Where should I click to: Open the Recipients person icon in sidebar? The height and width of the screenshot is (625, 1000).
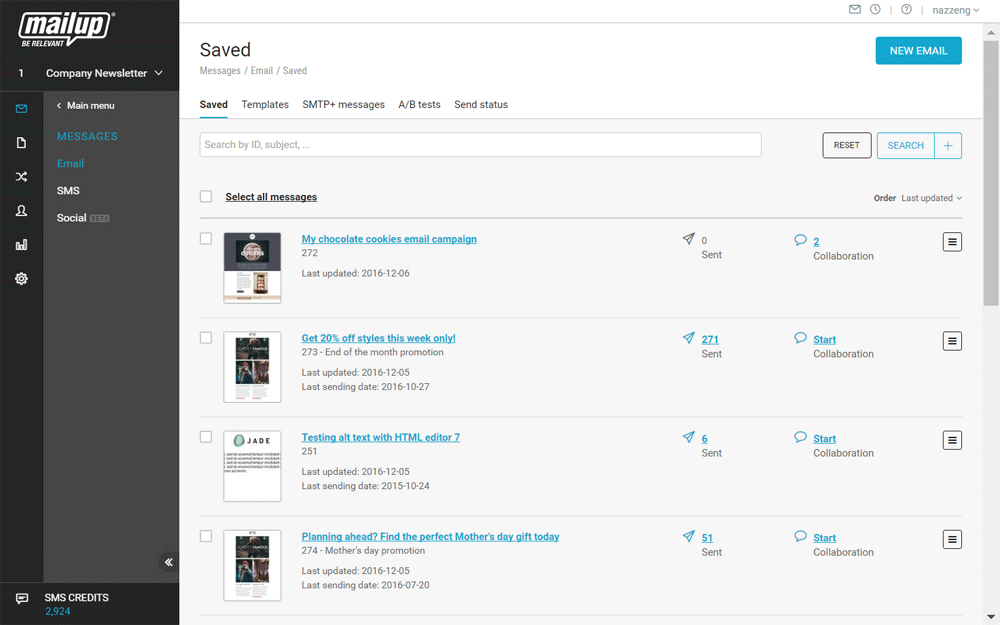pos(21,211)
